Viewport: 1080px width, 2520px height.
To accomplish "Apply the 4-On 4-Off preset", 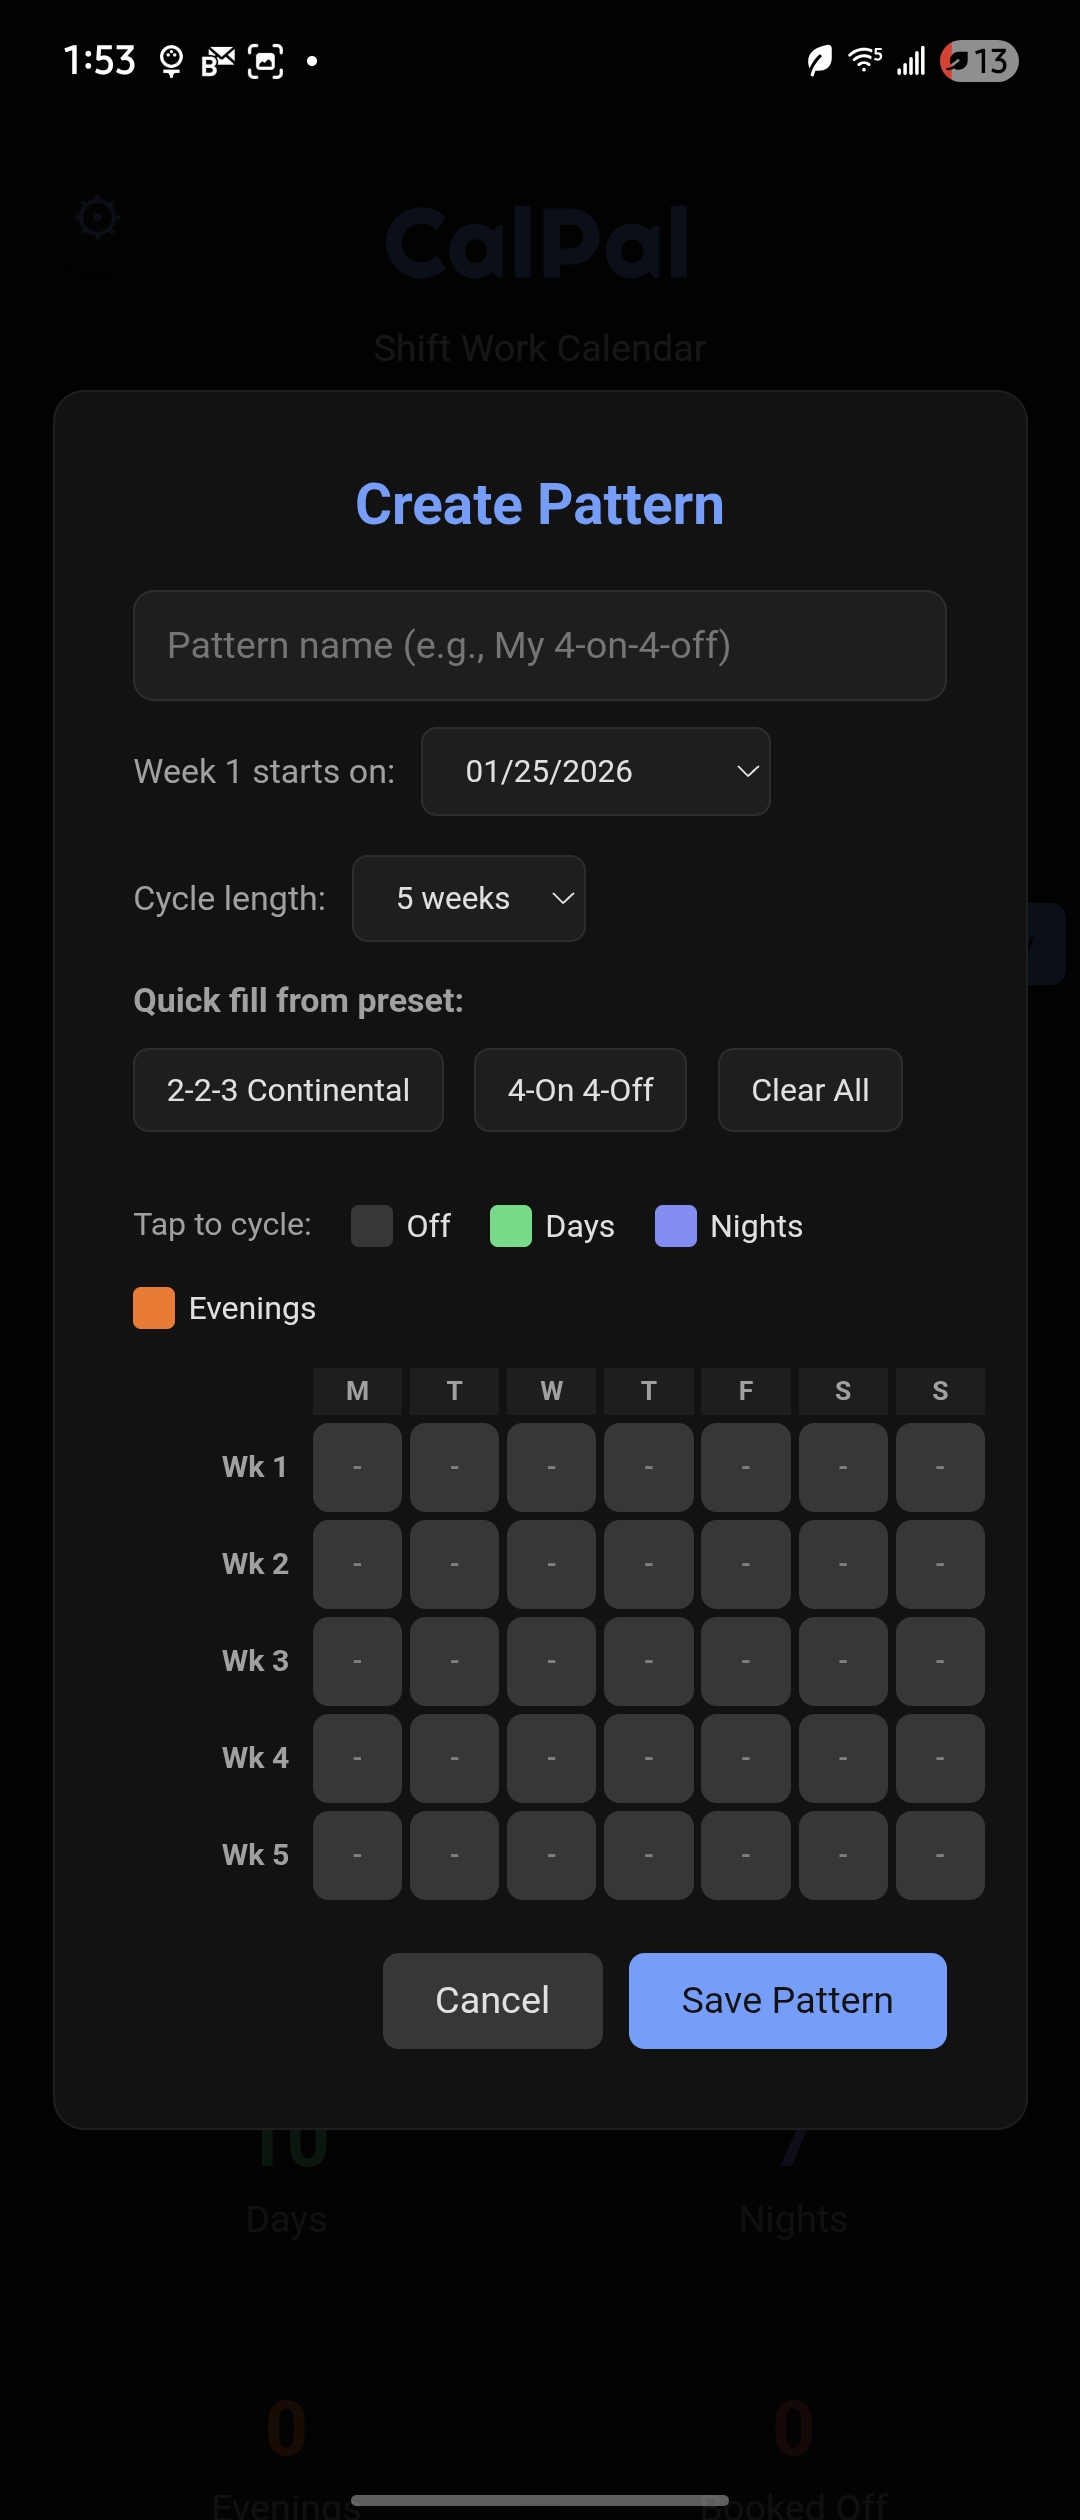I will pos(580,1090).
